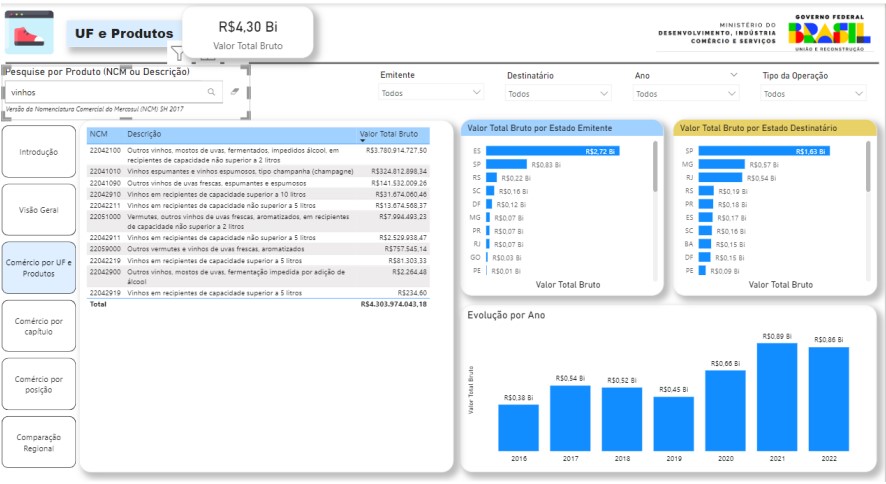Navigate to Comparação Regional
Viewport: 886px width, 484px height.
click(x=39, y=442)
